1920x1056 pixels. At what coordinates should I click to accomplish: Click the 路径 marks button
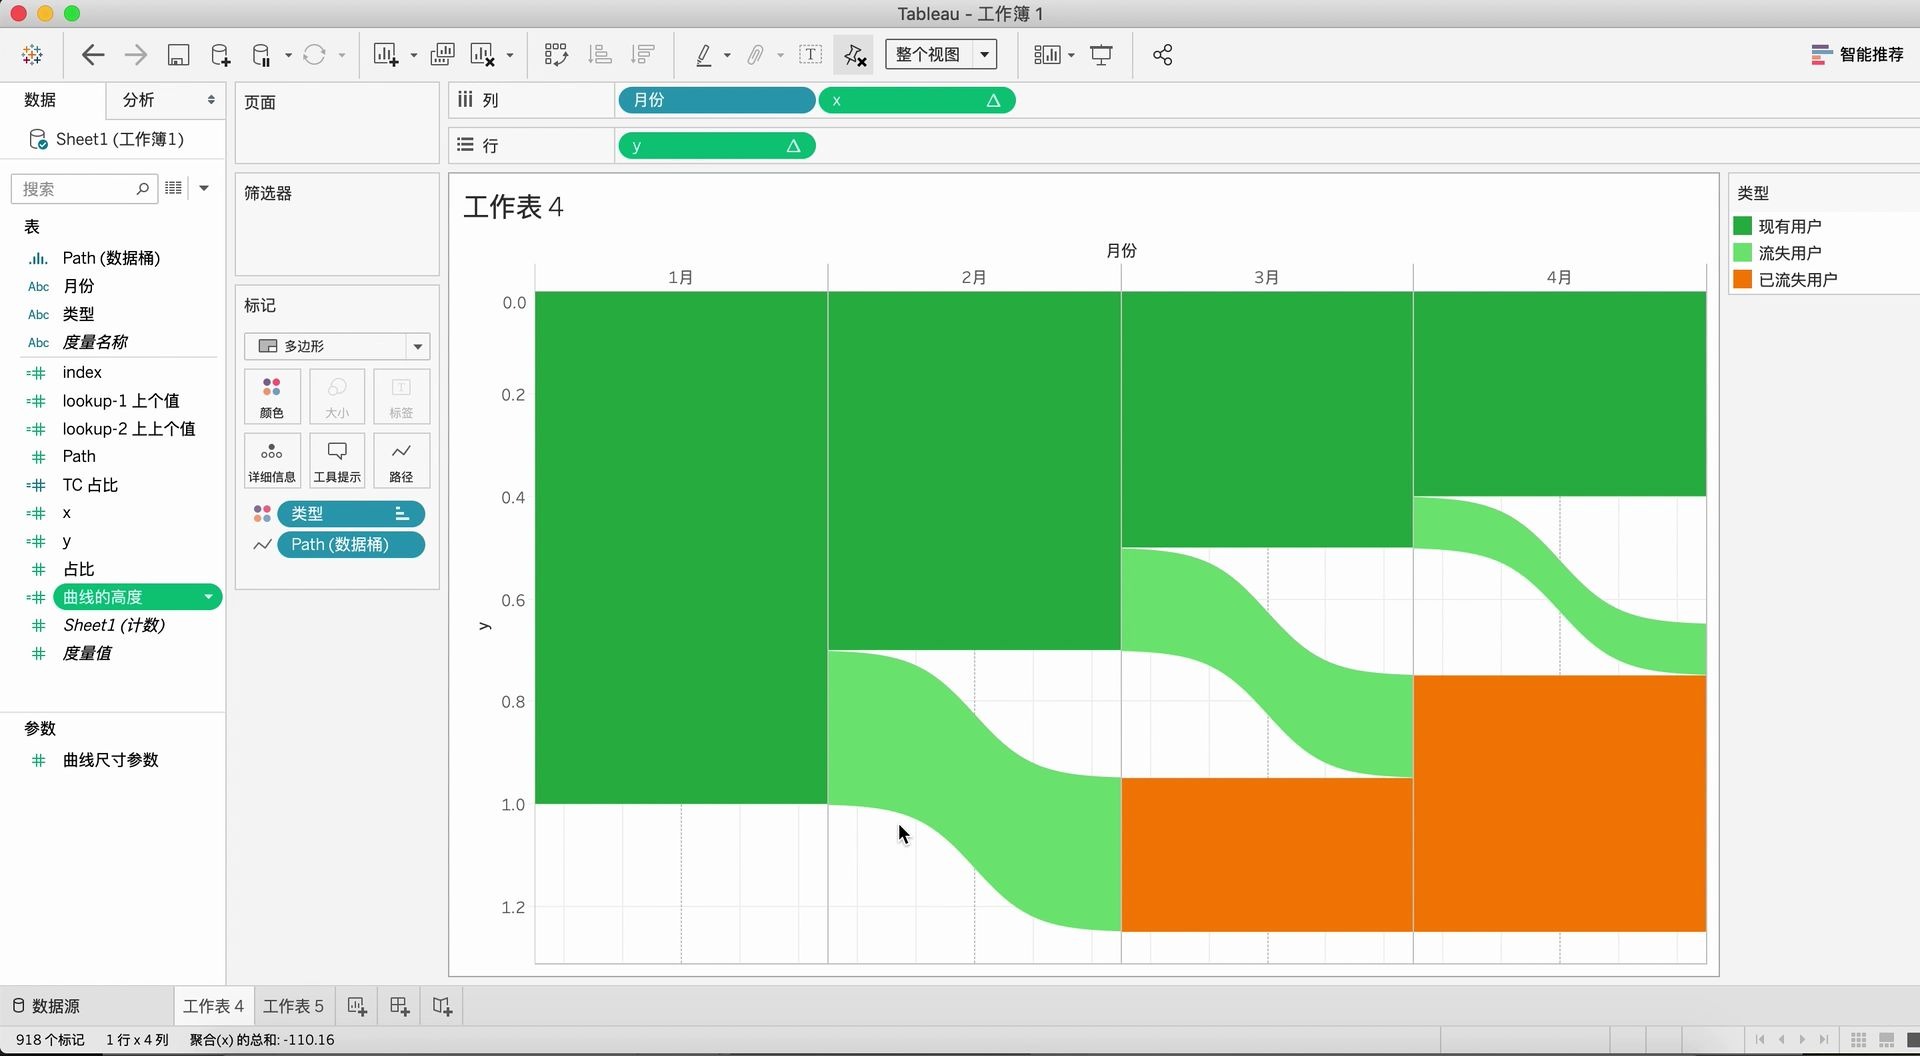point(401,460)
